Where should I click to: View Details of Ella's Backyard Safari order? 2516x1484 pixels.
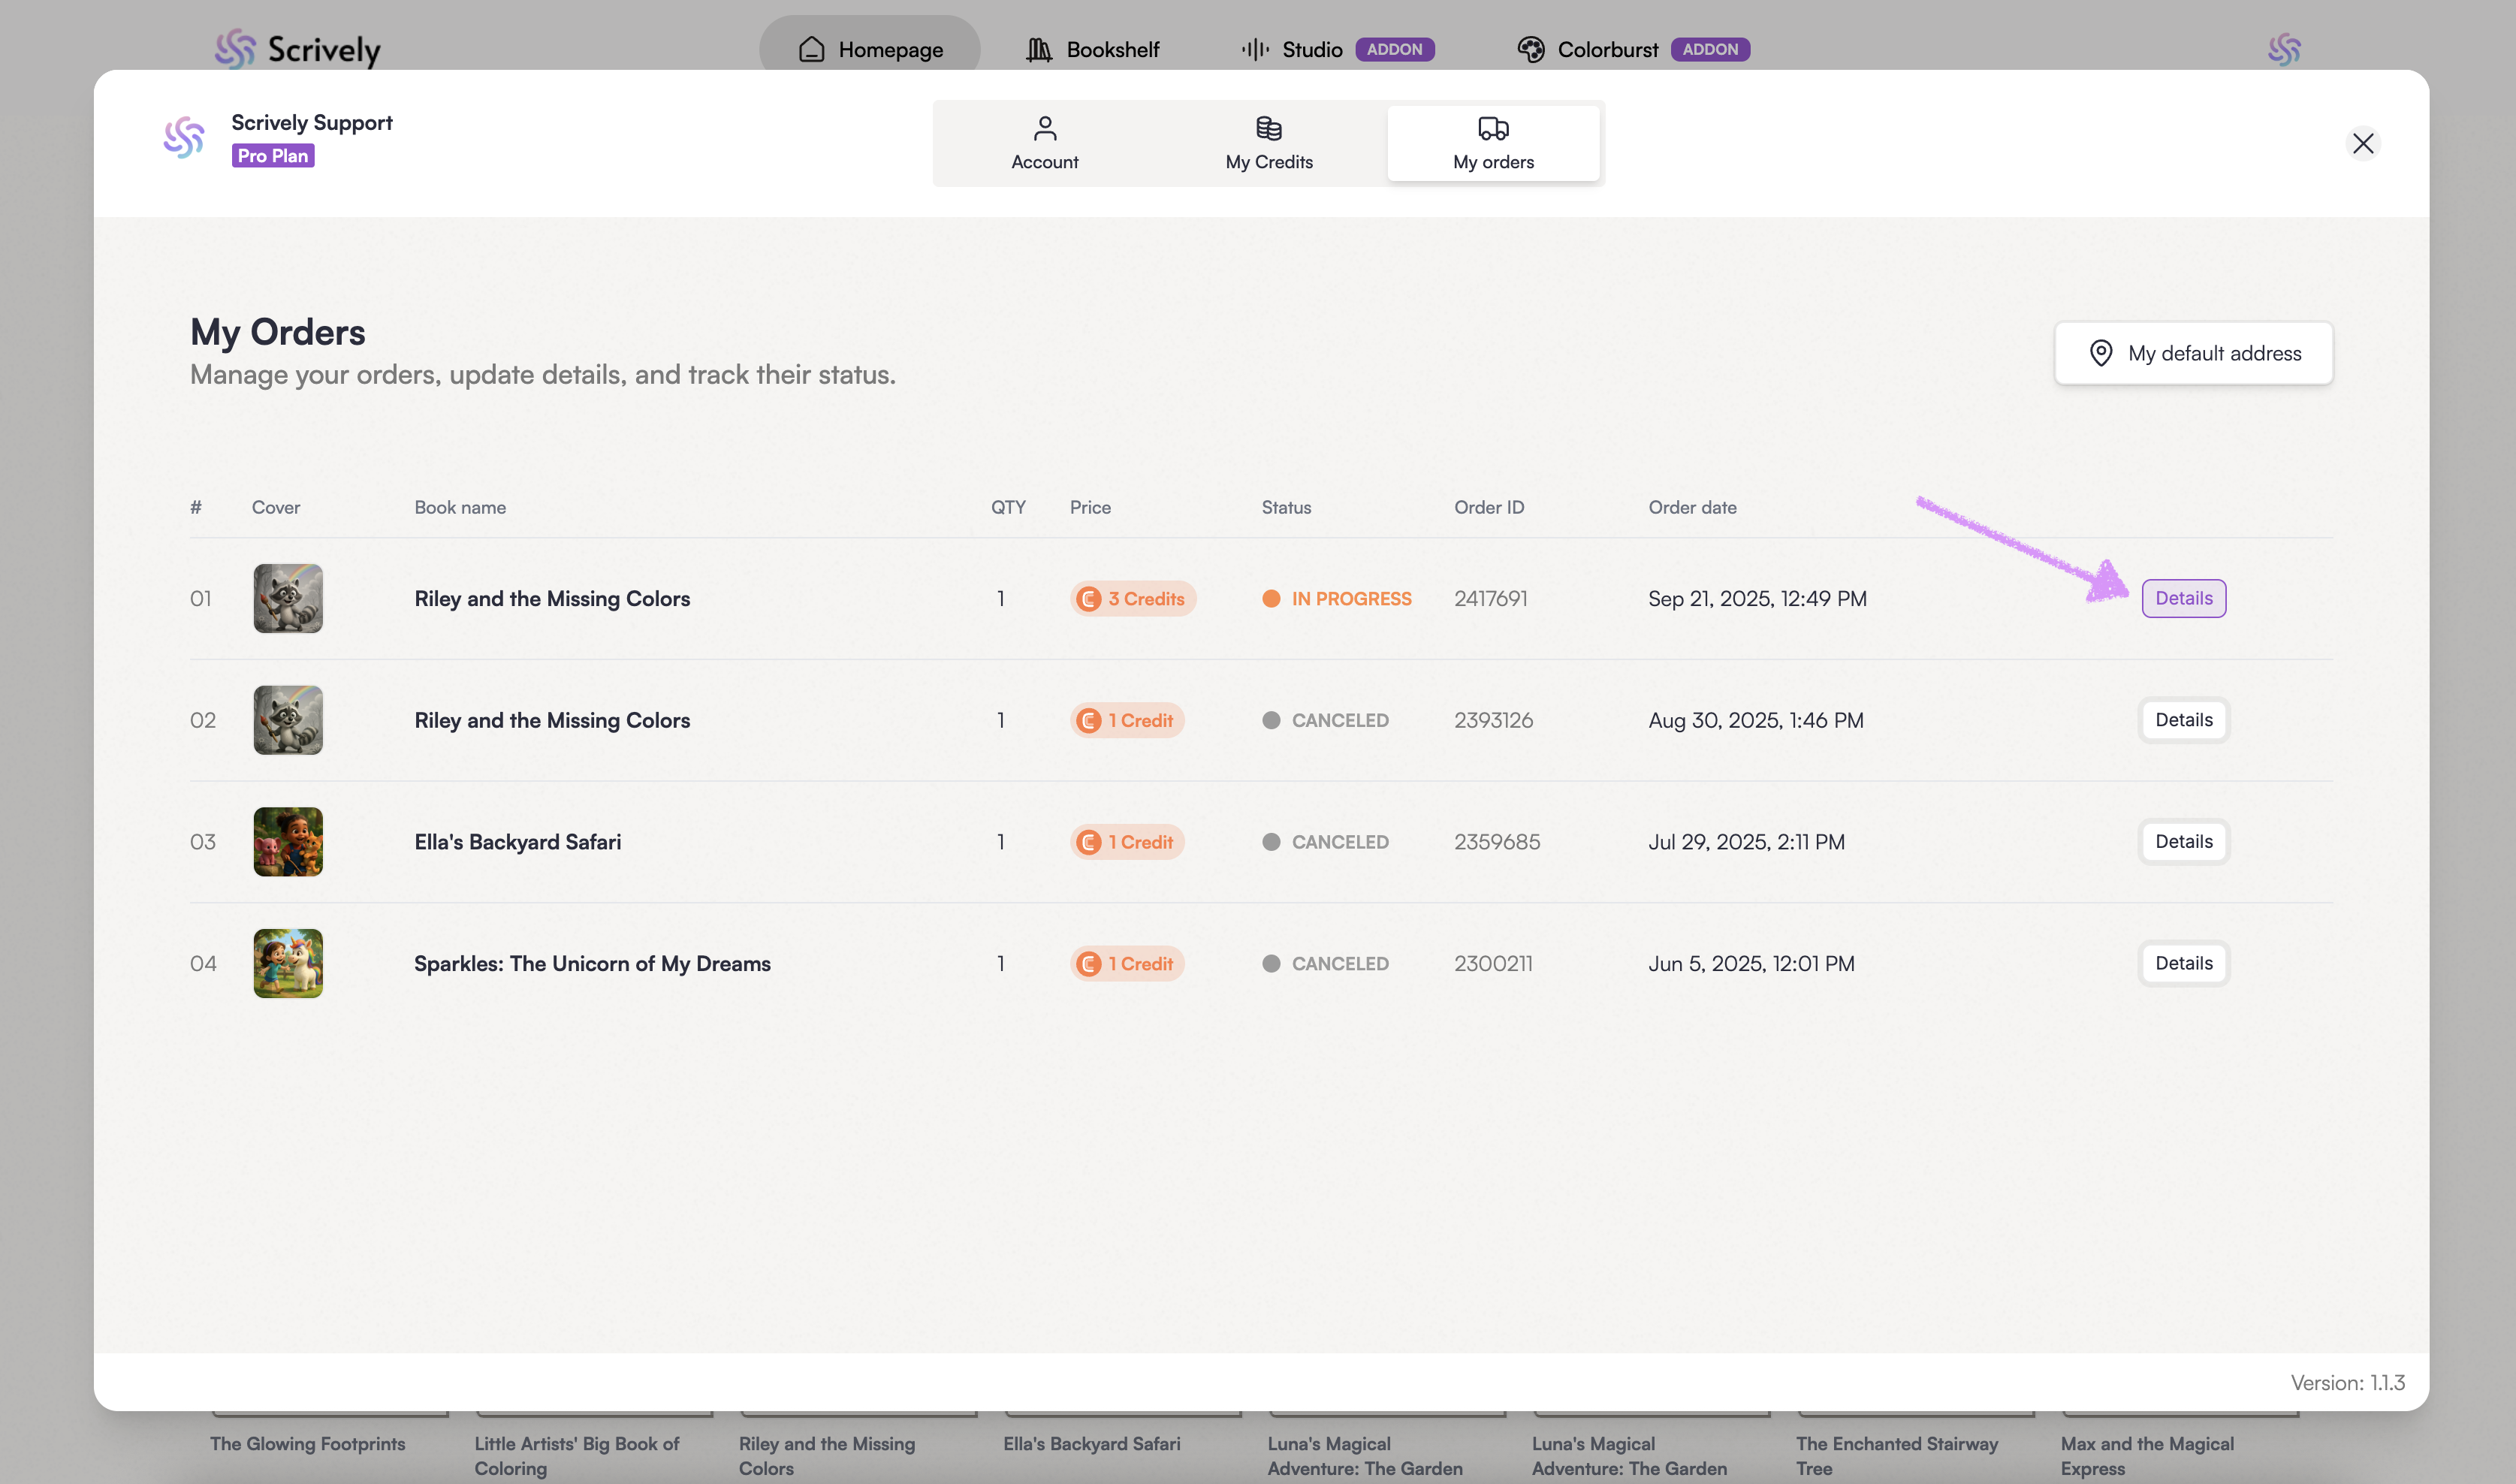click(x=2183, y=842)
